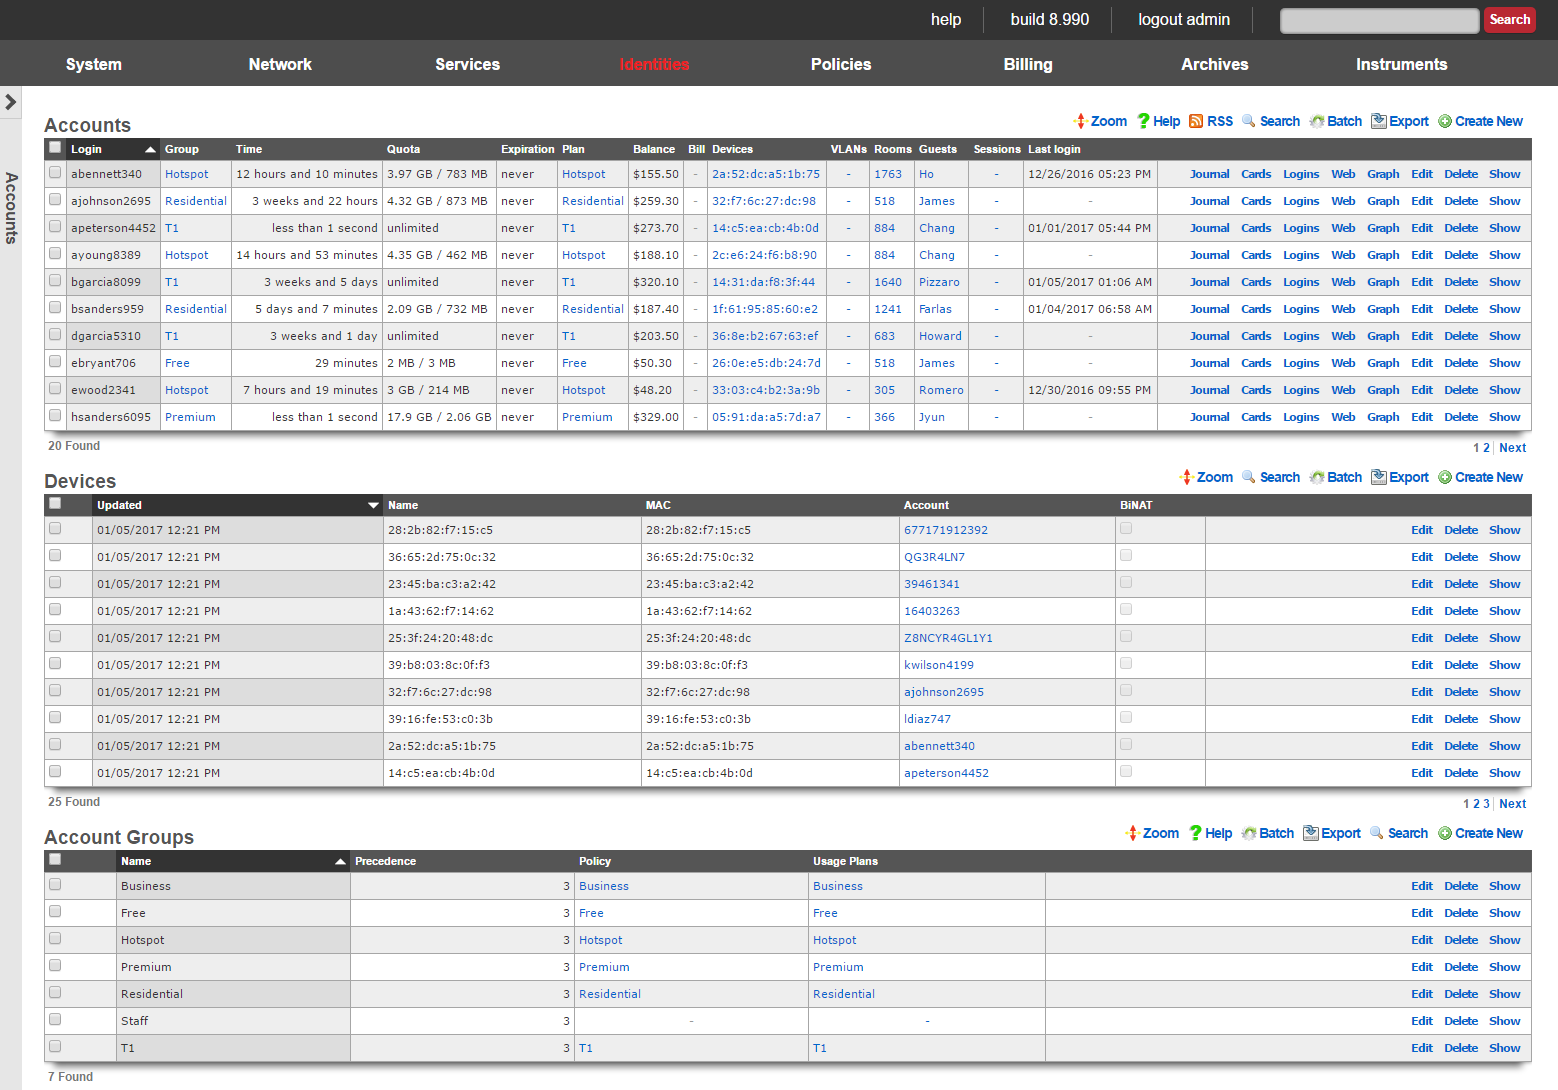
Task: Click the Search magnifier in Account Groups
Action: [x=1377, y=833]
